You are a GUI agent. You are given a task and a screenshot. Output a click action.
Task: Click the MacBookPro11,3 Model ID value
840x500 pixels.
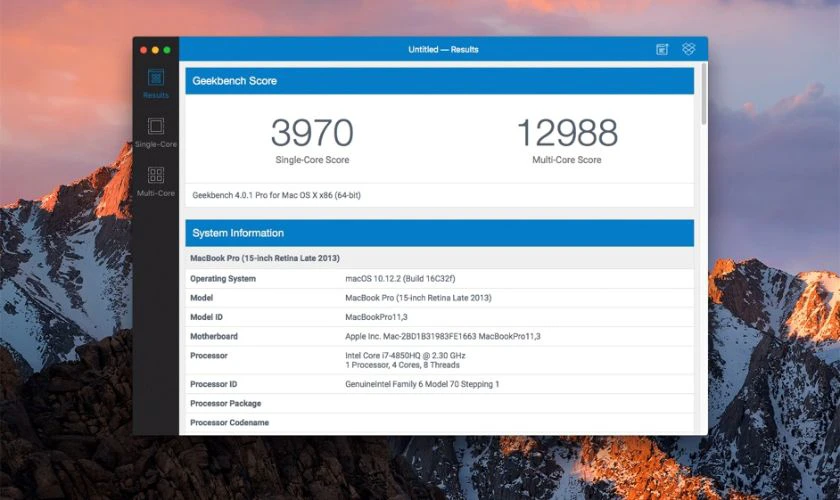[x=376, y=317]
